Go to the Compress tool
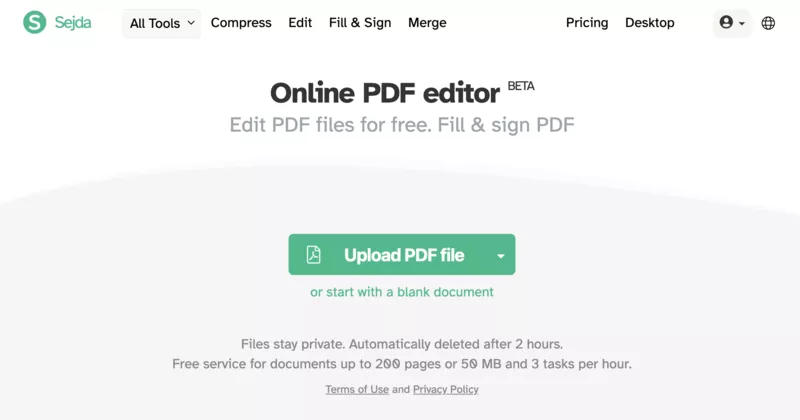 tap(241, 23)
